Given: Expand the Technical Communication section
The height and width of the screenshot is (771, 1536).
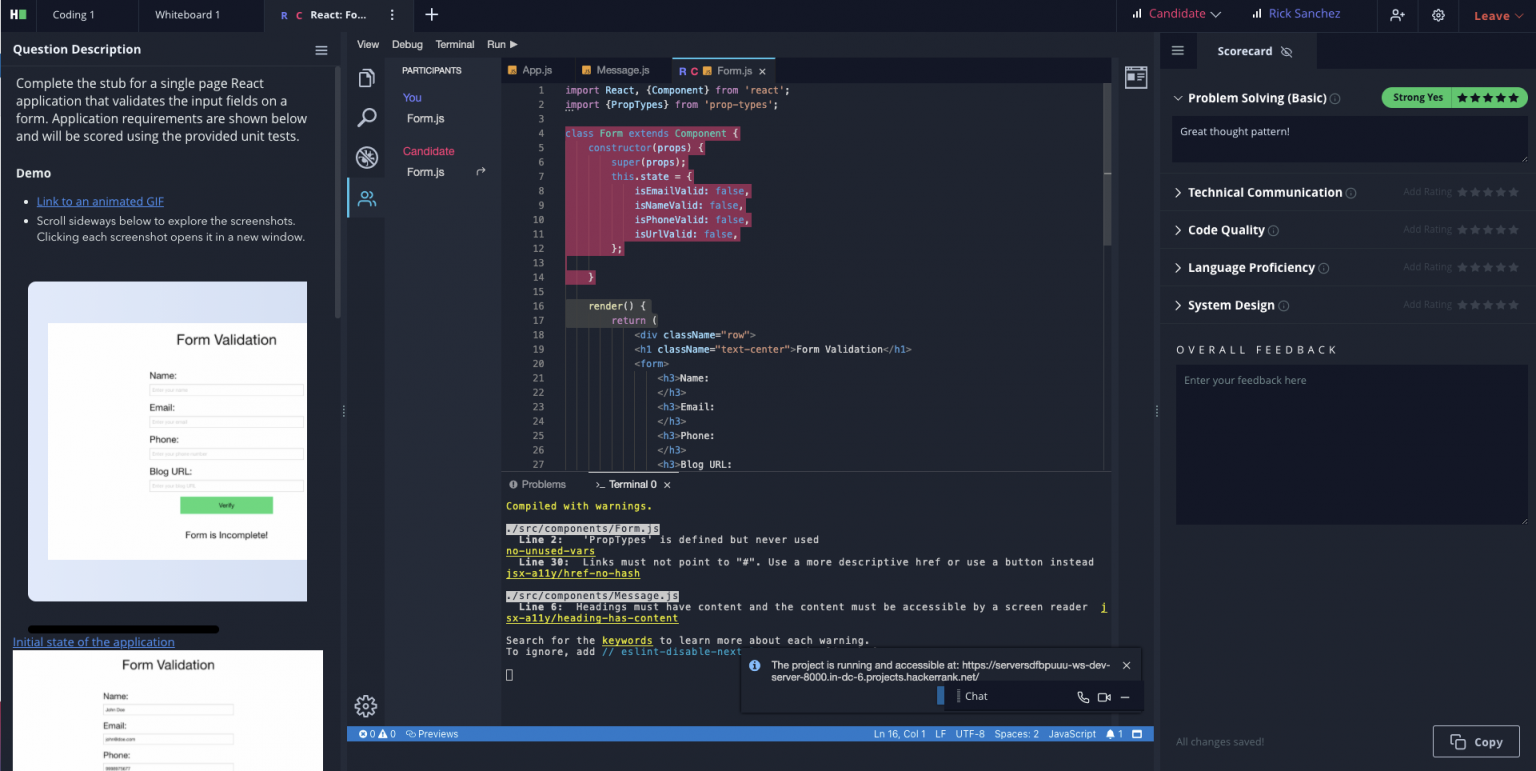Looking at the screenshot, I should pyautogui.click(x=1265, y=193).
